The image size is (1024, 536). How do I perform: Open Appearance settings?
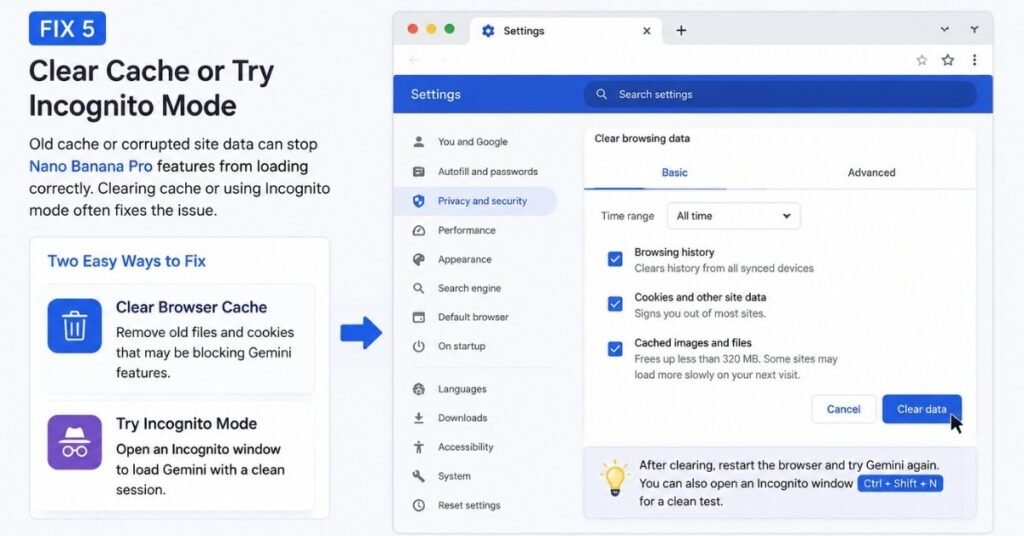(x=475, y=259)
